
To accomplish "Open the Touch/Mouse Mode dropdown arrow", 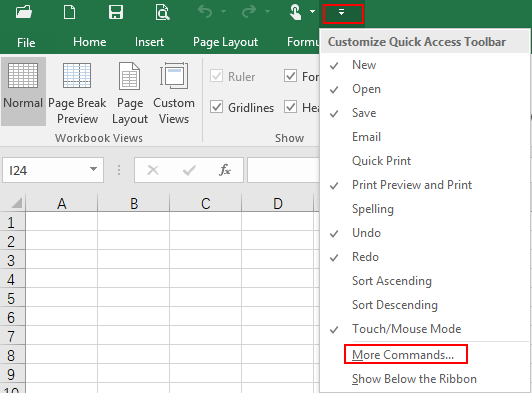I will (312, 12).
